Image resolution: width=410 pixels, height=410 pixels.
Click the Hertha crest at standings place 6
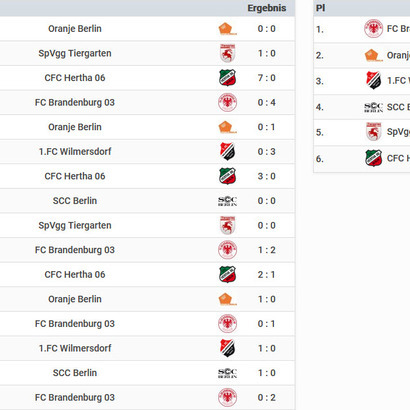pyautogui.click(x=373, y=158)
